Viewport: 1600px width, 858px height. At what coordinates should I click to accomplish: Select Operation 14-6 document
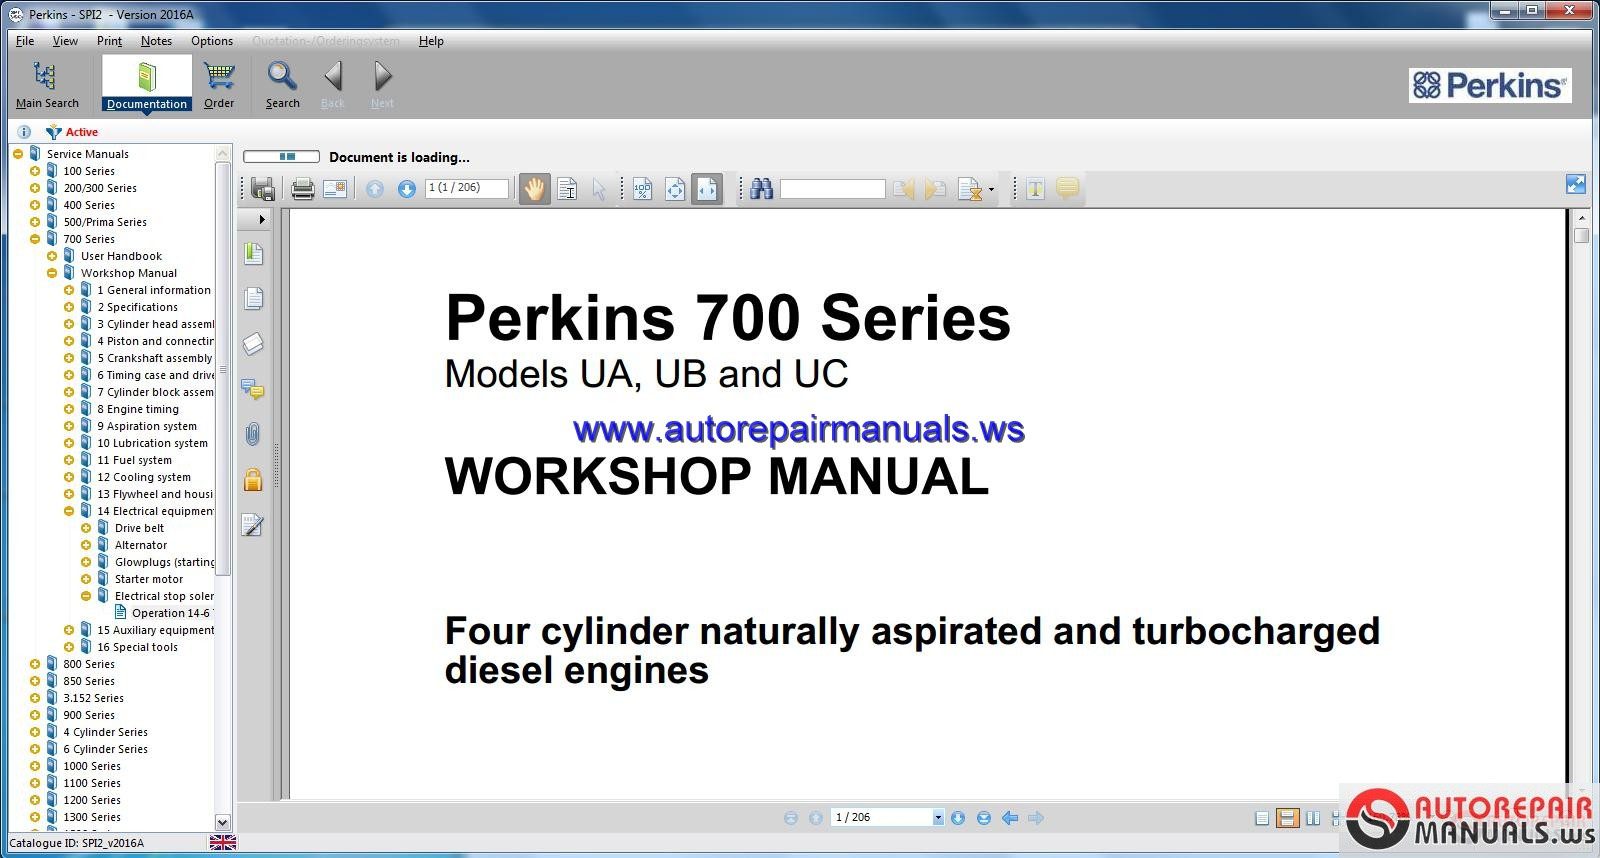point(171,613)
